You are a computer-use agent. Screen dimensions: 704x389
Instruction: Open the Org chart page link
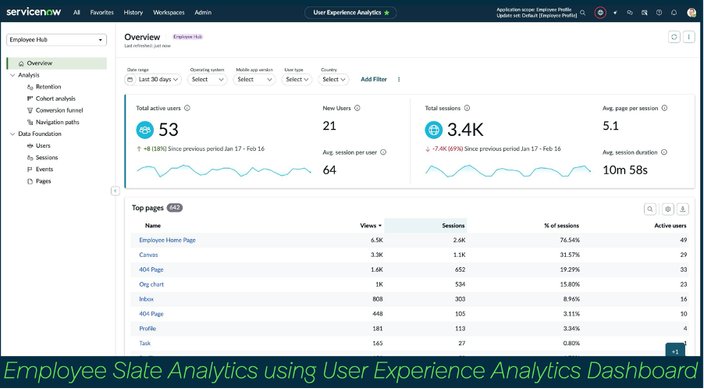click(x=151, y=284)
